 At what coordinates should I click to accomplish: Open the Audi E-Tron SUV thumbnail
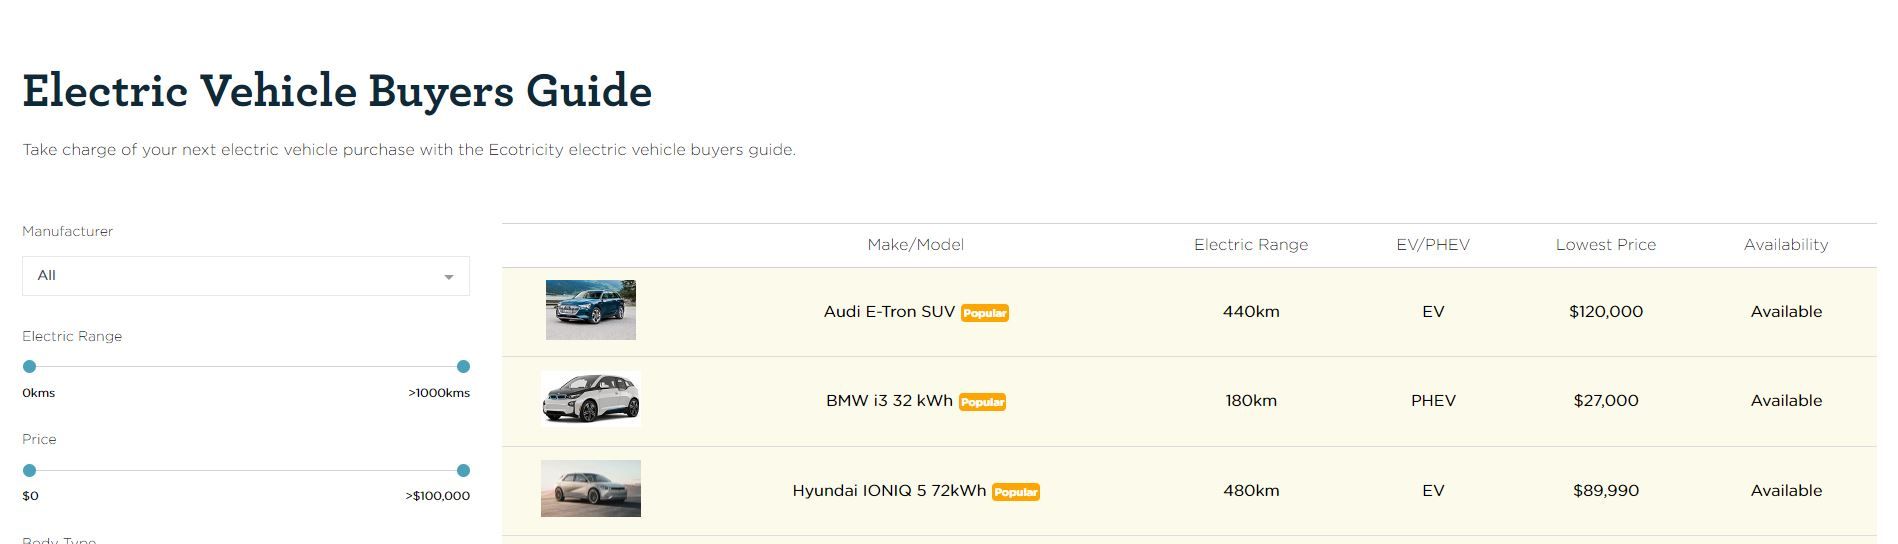[591, 310]
